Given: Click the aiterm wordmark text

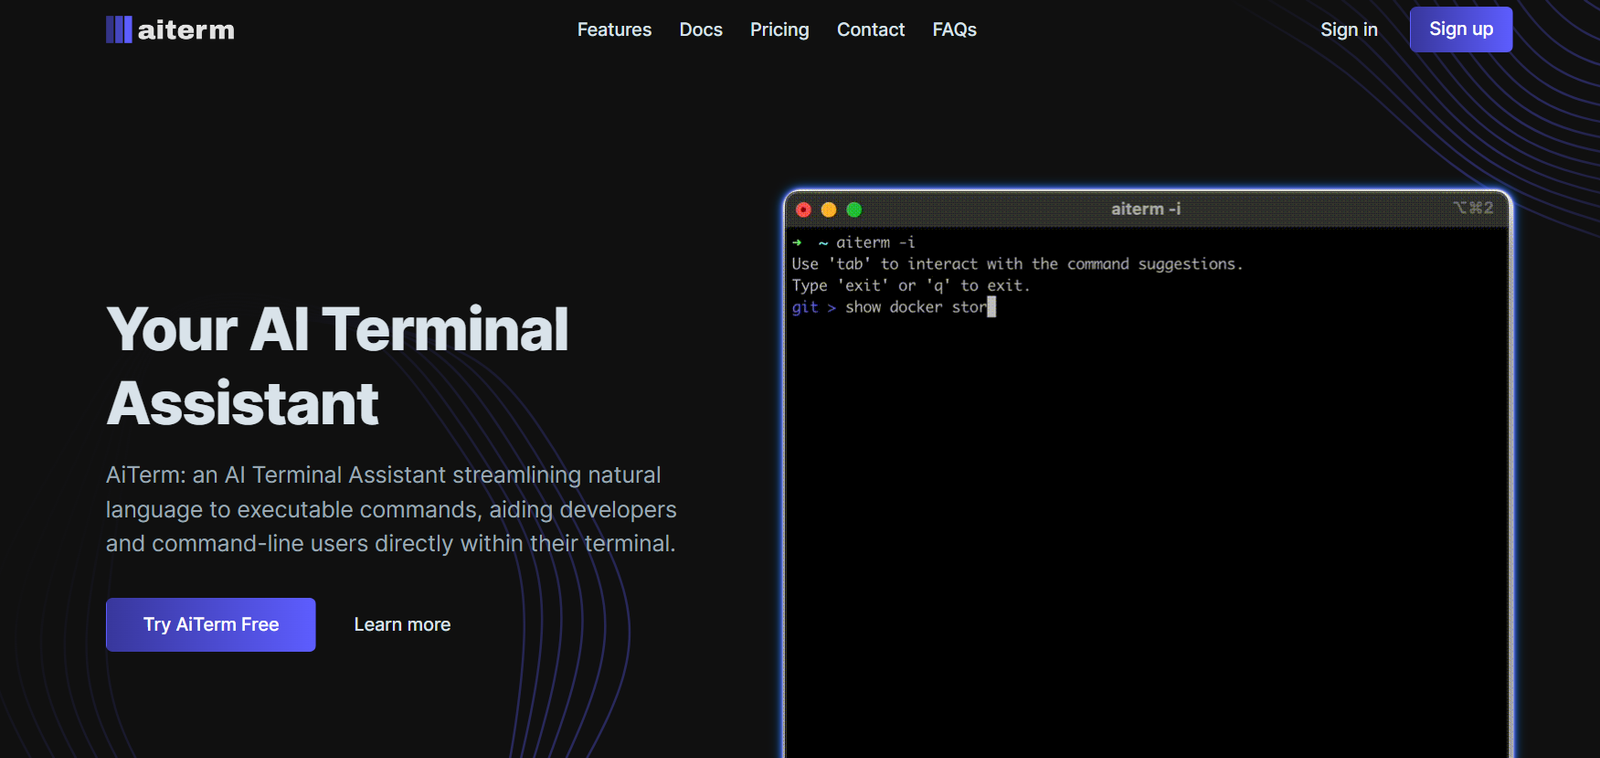Looking at the screenshot, I should coord(186,30).
